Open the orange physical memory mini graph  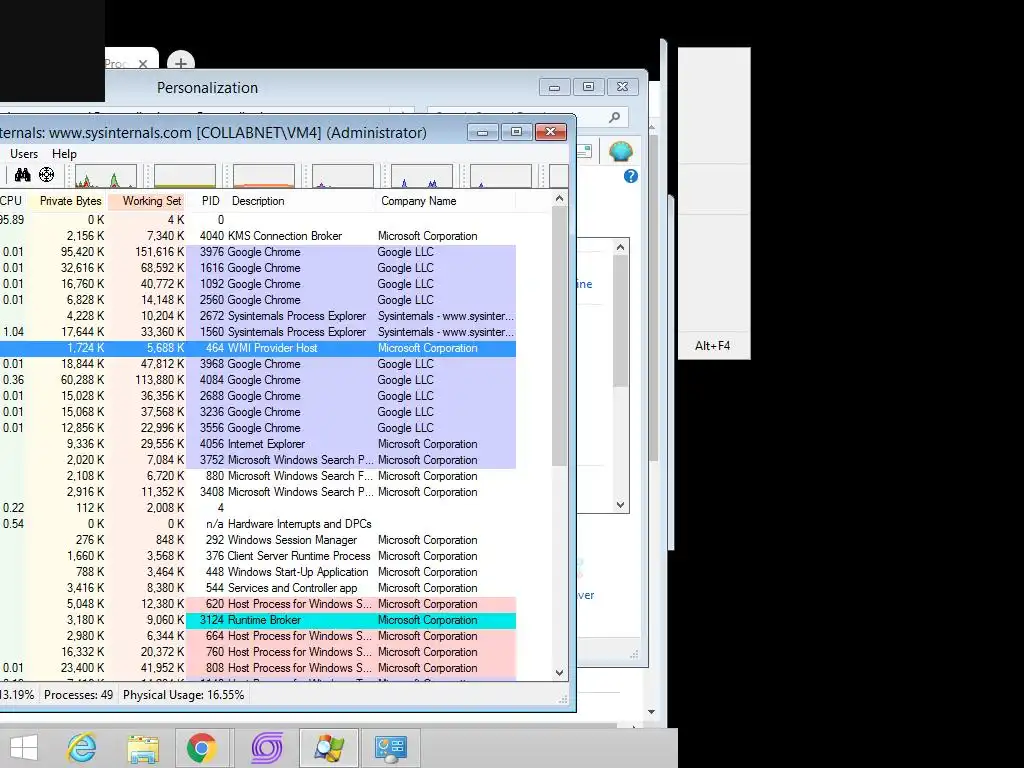[x=264, y=176]
